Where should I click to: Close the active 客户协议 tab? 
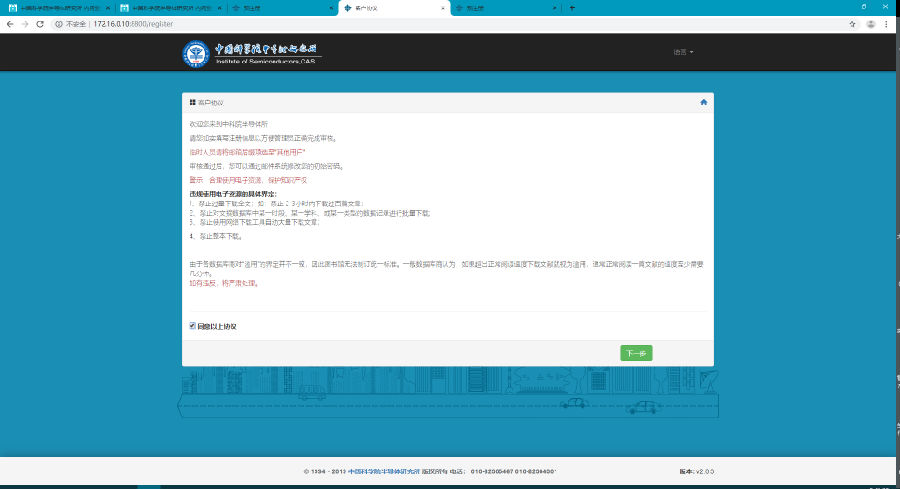(442, 7)
